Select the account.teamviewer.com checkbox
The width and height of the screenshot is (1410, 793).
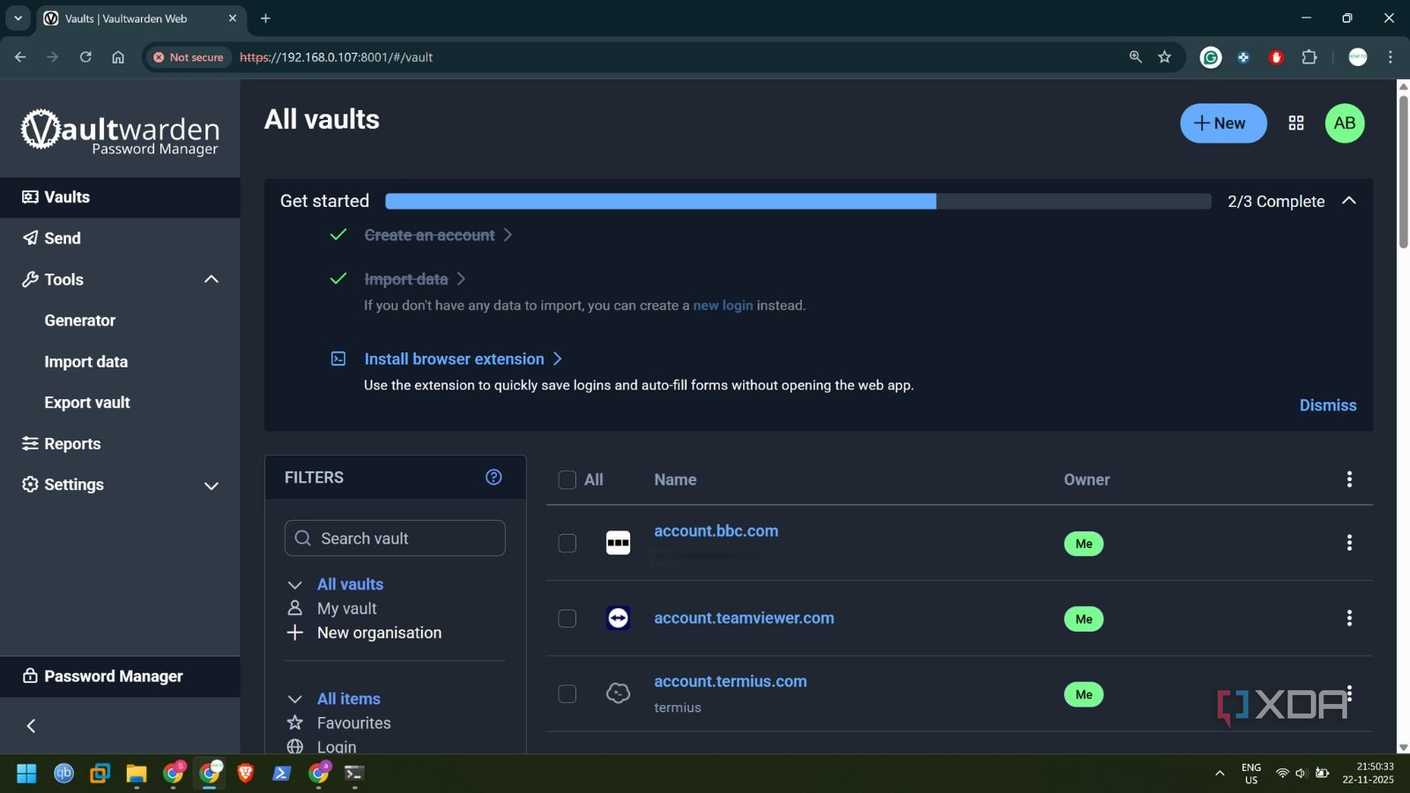click(x=567, y=618)
